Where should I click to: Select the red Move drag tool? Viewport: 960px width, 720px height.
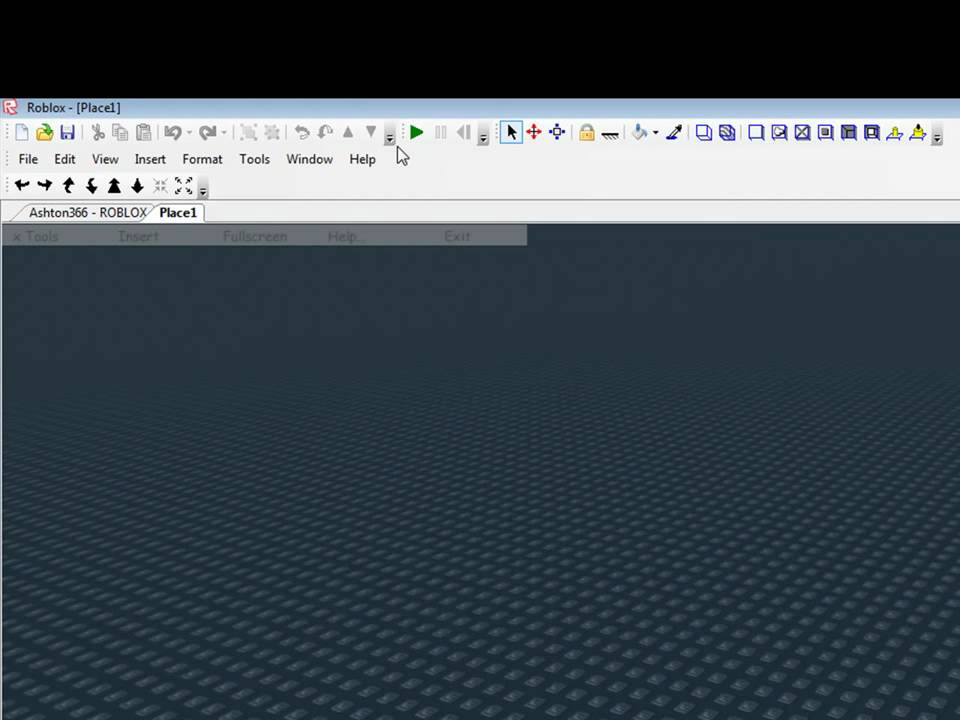[534, 132]
